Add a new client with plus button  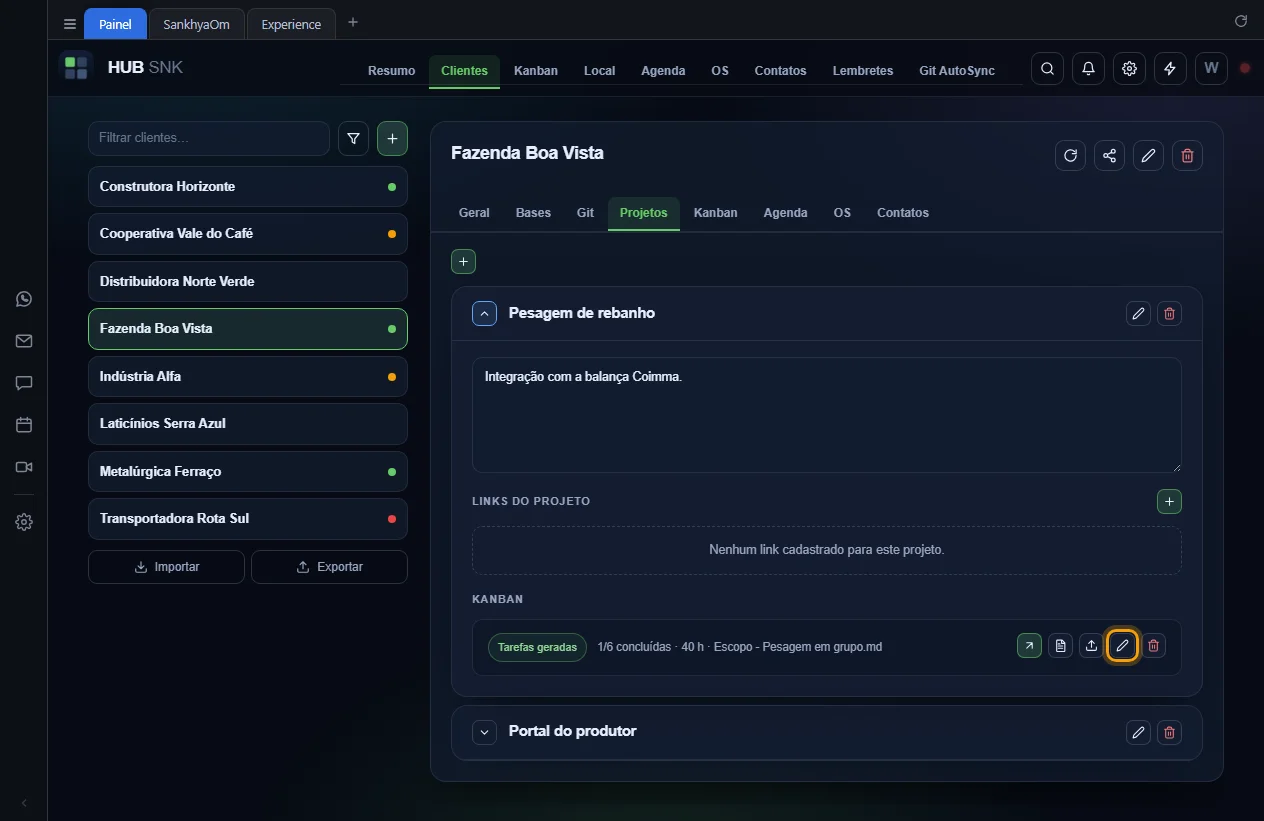click(392, 139)
